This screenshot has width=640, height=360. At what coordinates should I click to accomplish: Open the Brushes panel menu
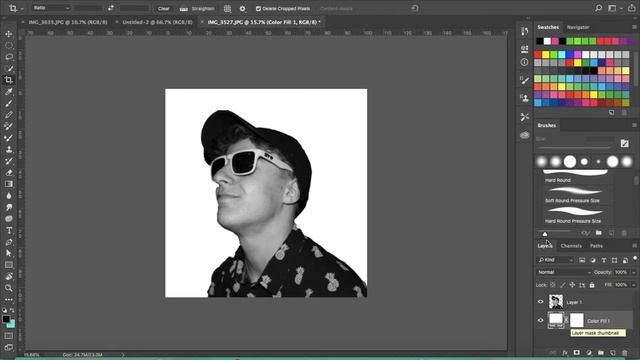pyautogui.click(x=634, y=125)
